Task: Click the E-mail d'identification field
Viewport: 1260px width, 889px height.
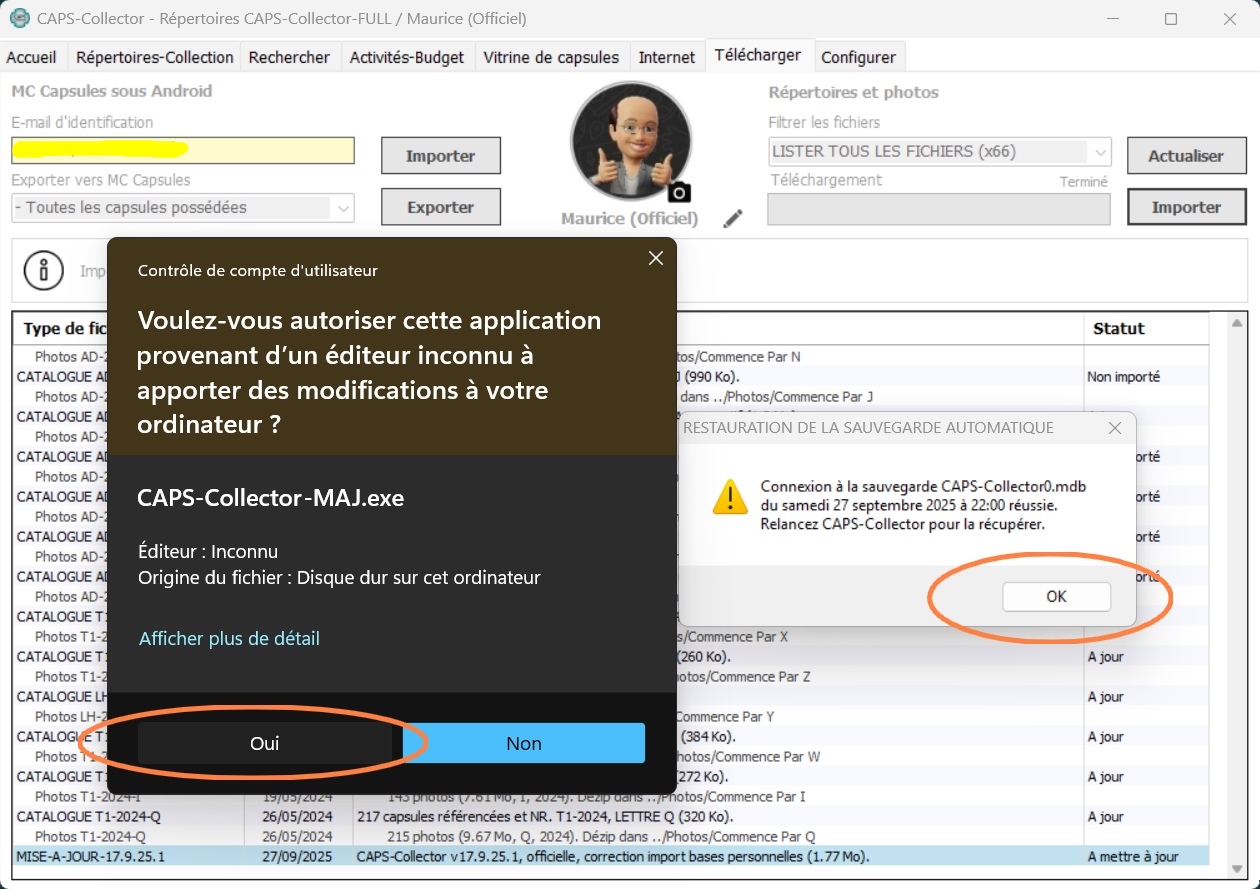Action: coord(183,150)
